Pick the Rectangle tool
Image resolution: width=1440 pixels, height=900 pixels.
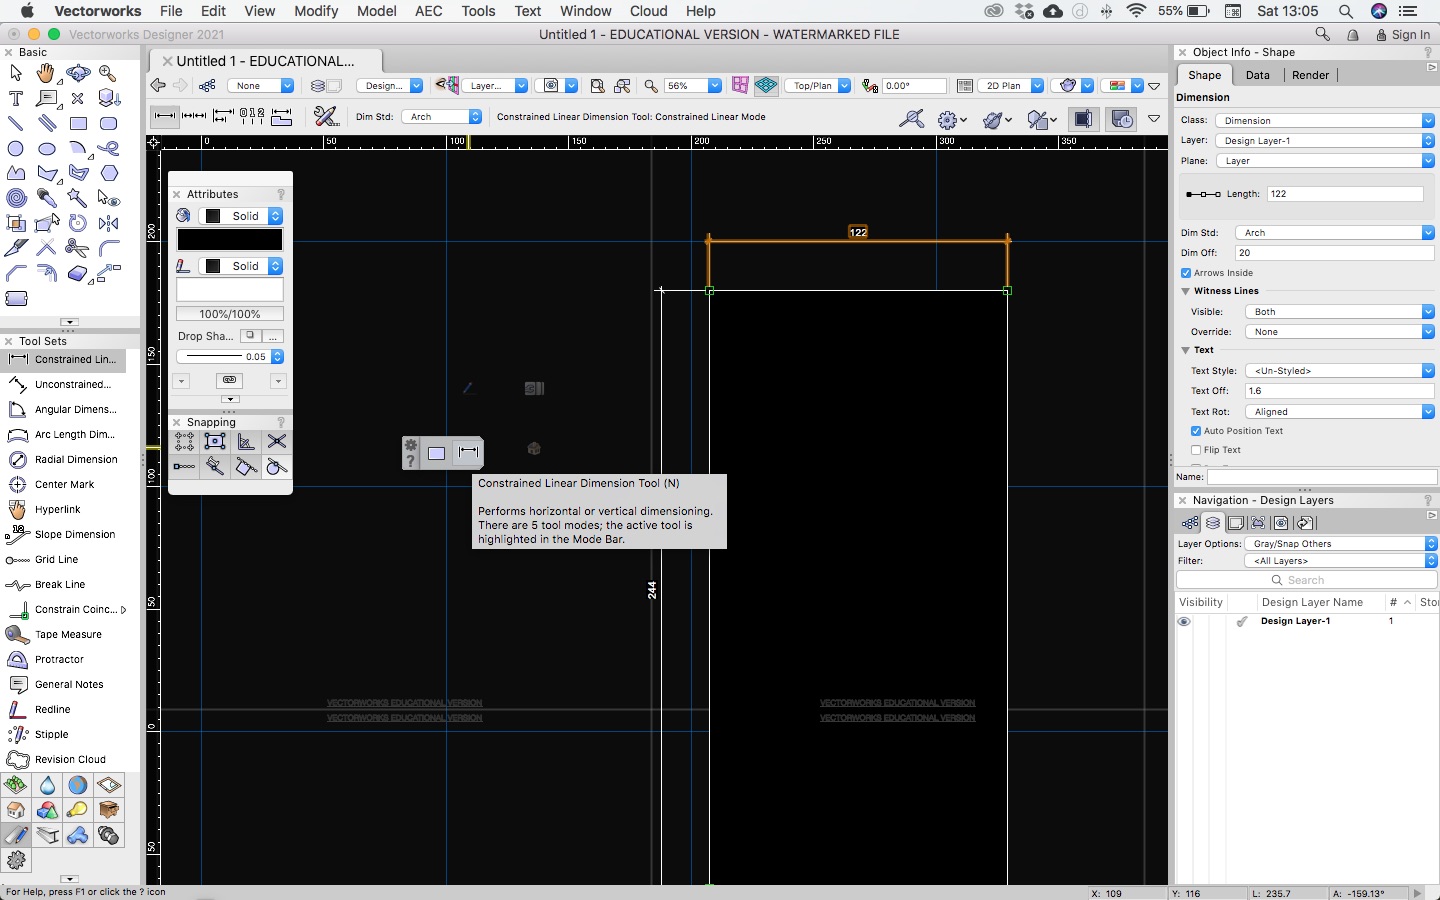click(78, 123)
